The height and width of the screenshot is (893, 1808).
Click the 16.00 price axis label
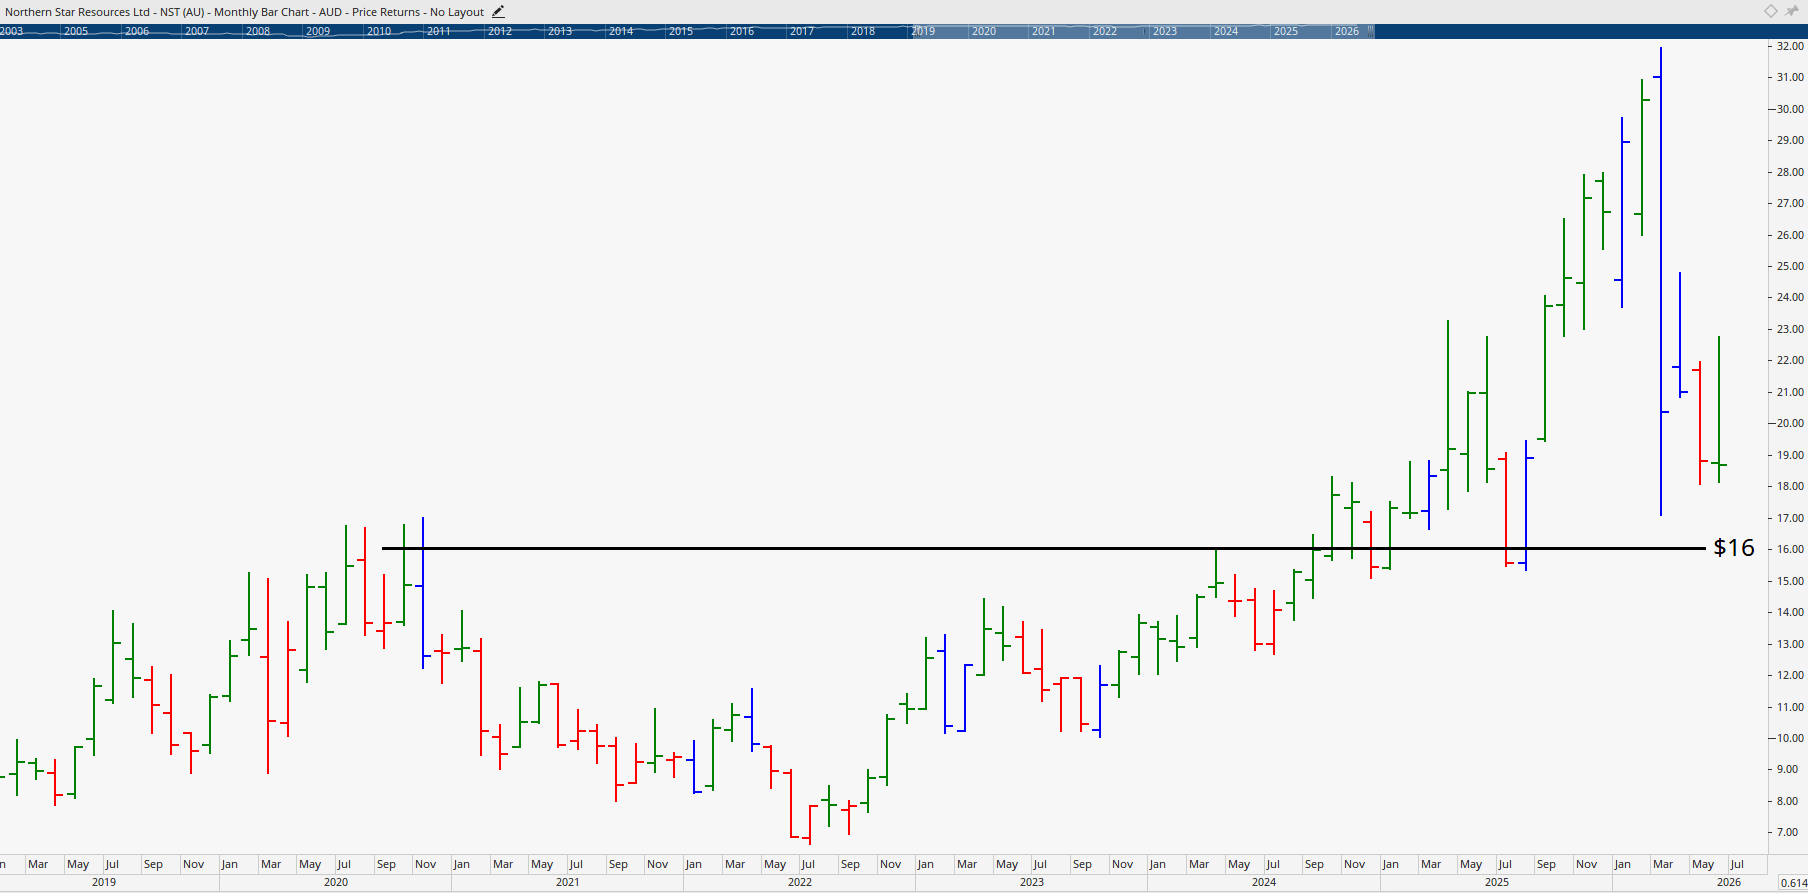click(1790, 549)
